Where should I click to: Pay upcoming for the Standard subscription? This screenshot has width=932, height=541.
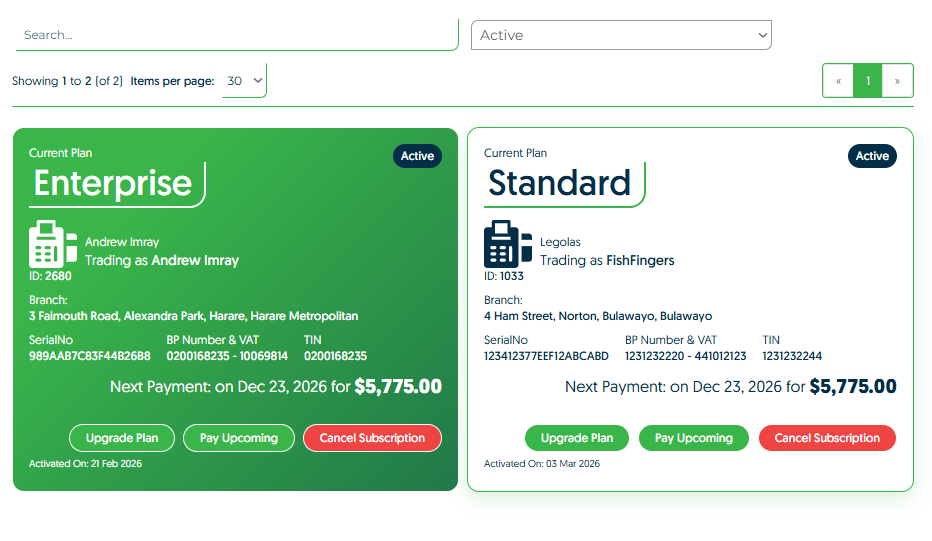[x=693, y=438]
